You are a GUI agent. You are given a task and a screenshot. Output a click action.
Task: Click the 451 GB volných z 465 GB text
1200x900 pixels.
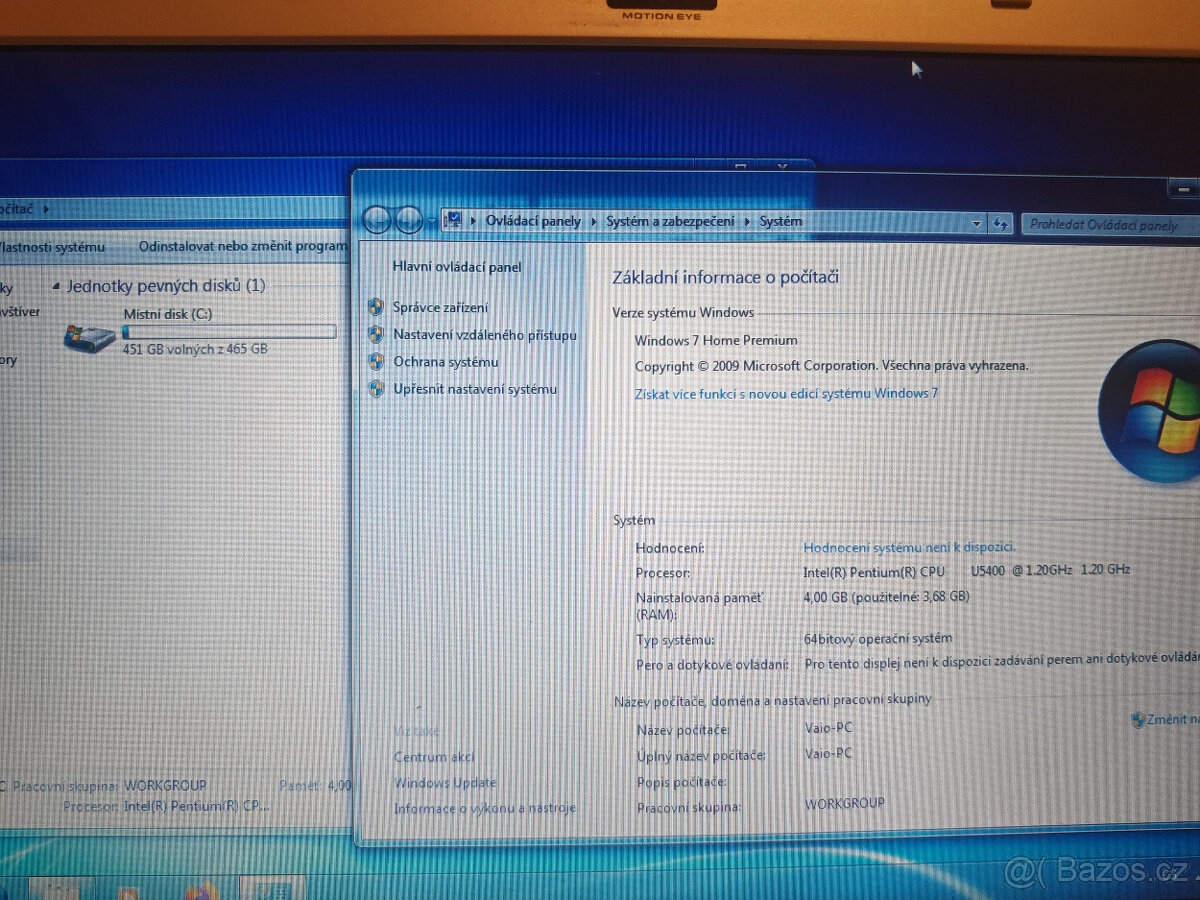click(x=195, y=349)
